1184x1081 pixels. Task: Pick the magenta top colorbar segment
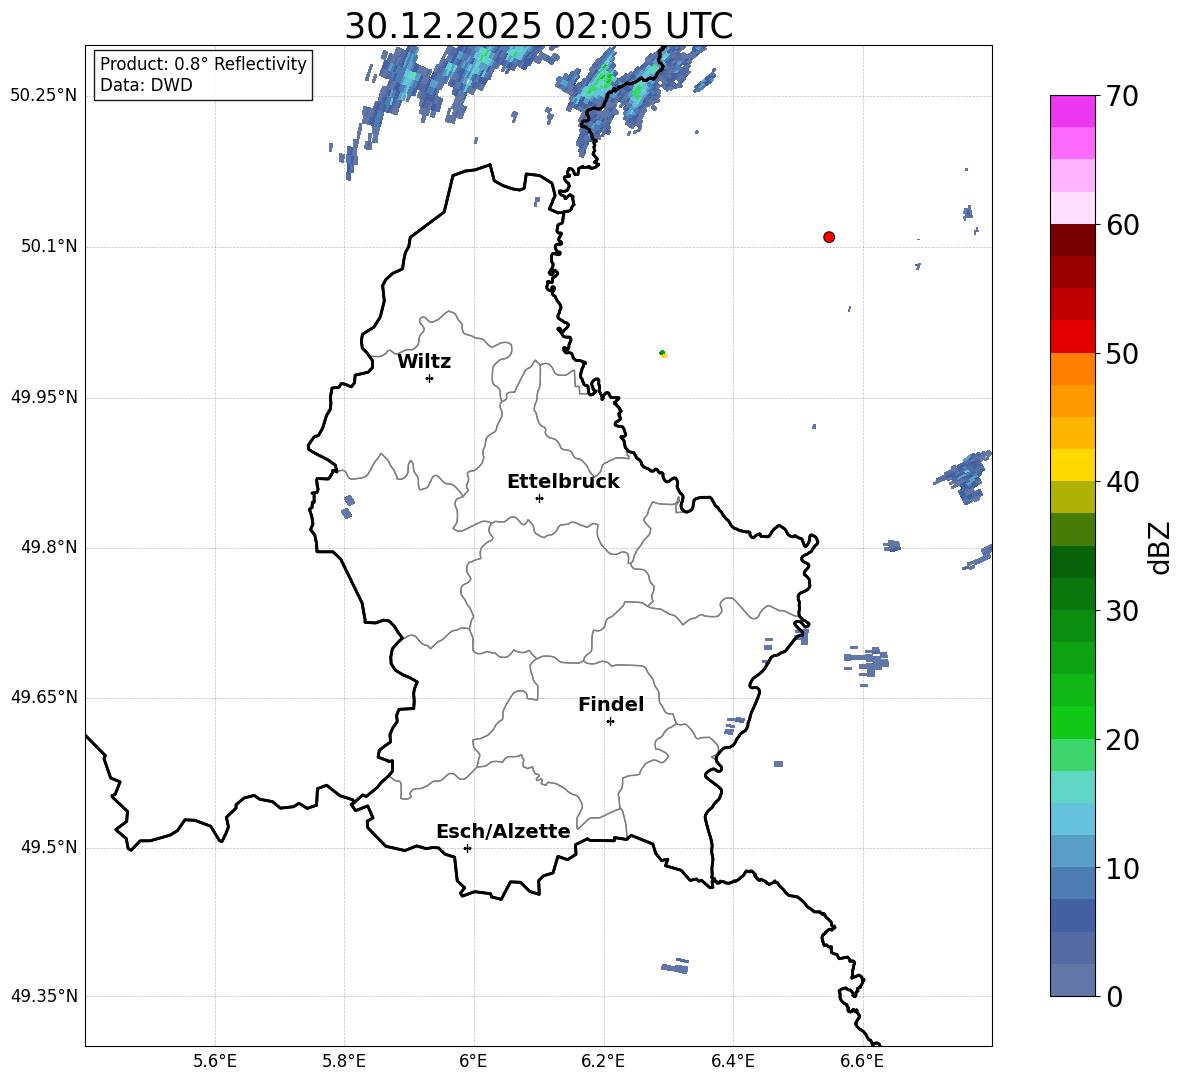click(1072, 112)
